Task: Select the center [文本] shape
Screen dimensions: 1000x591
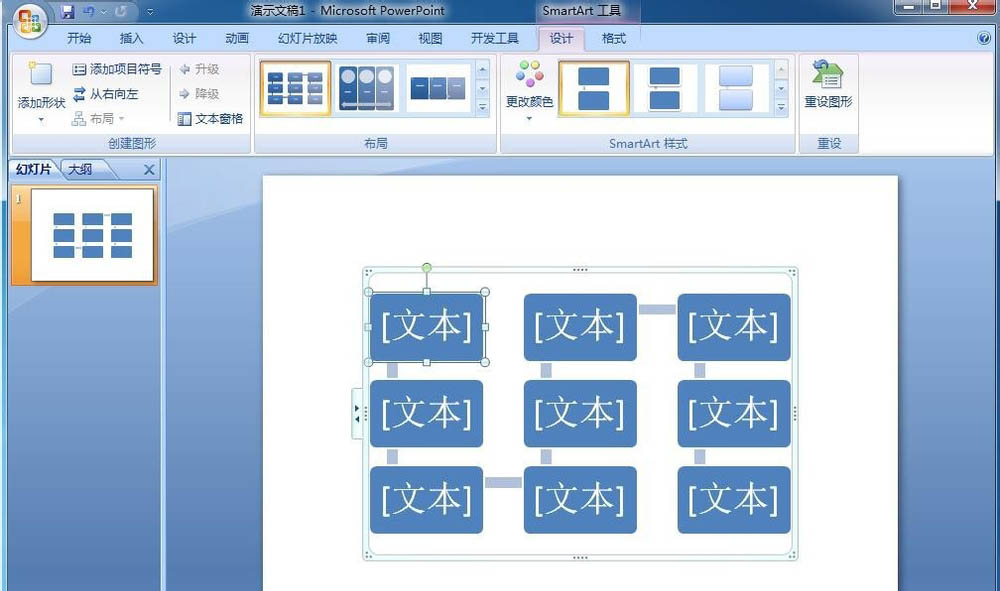Action: tap(580, 413)
